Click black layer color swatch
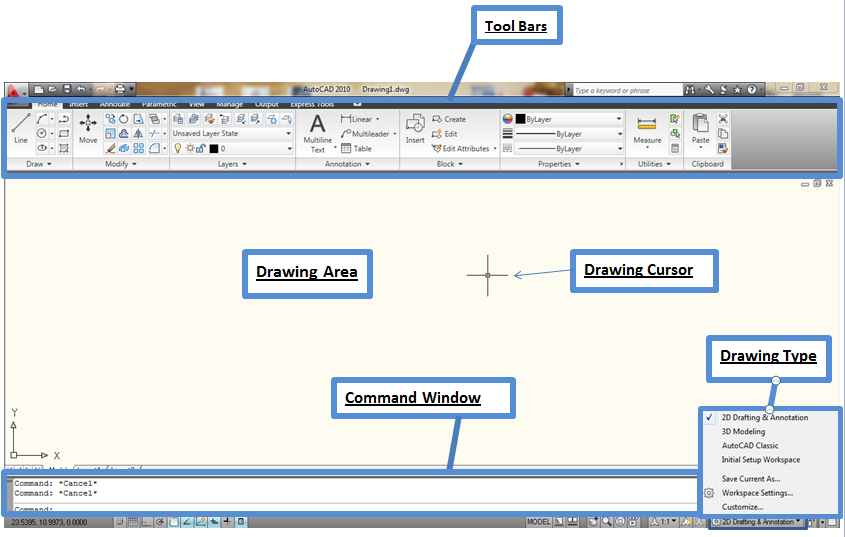Image resolution: width=845 pixels, height=537 pixels. point(214,148)
